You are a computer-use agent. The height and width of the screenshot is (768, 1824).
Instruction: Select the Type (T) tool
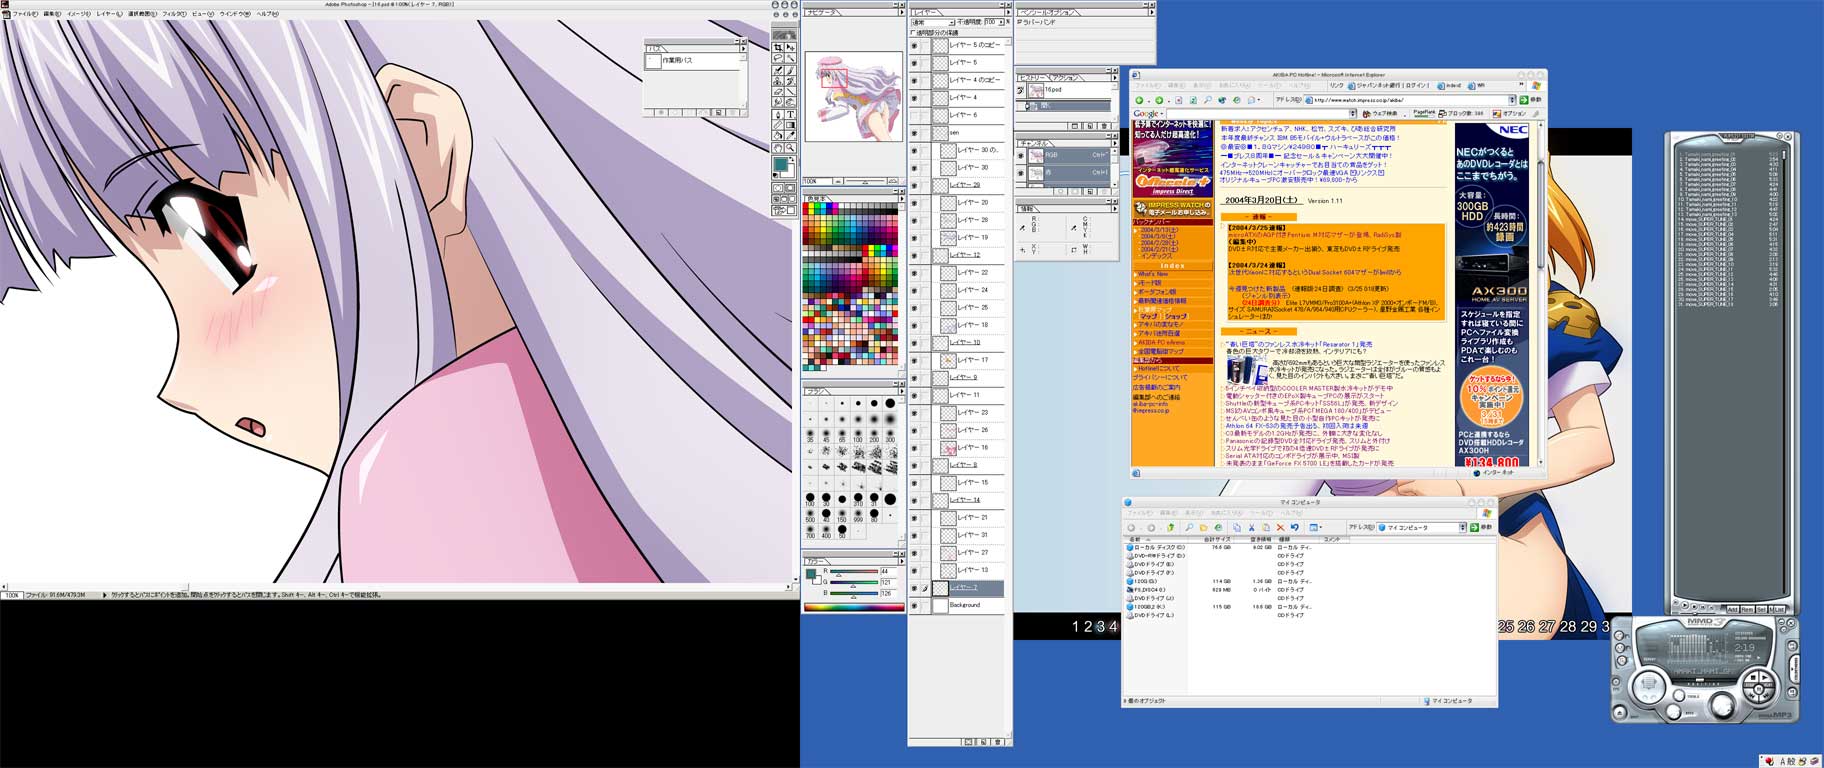(791, 114)
